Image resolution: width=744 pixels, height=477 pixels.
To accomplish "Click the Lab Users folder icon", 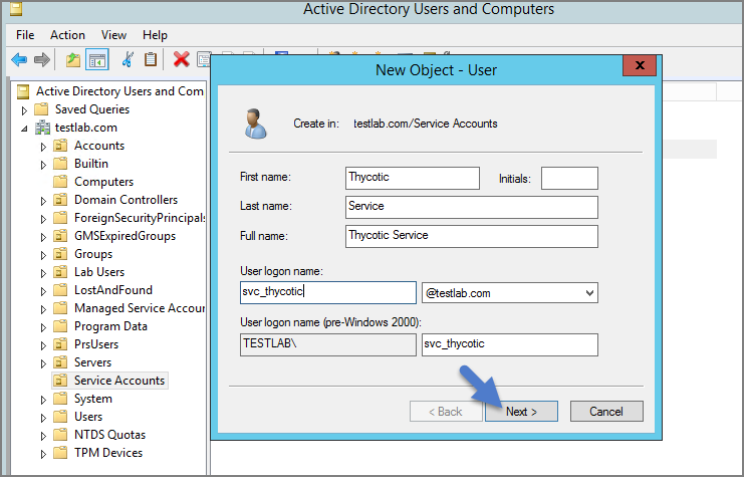I will pyautogui.click(x=60, y=272).
